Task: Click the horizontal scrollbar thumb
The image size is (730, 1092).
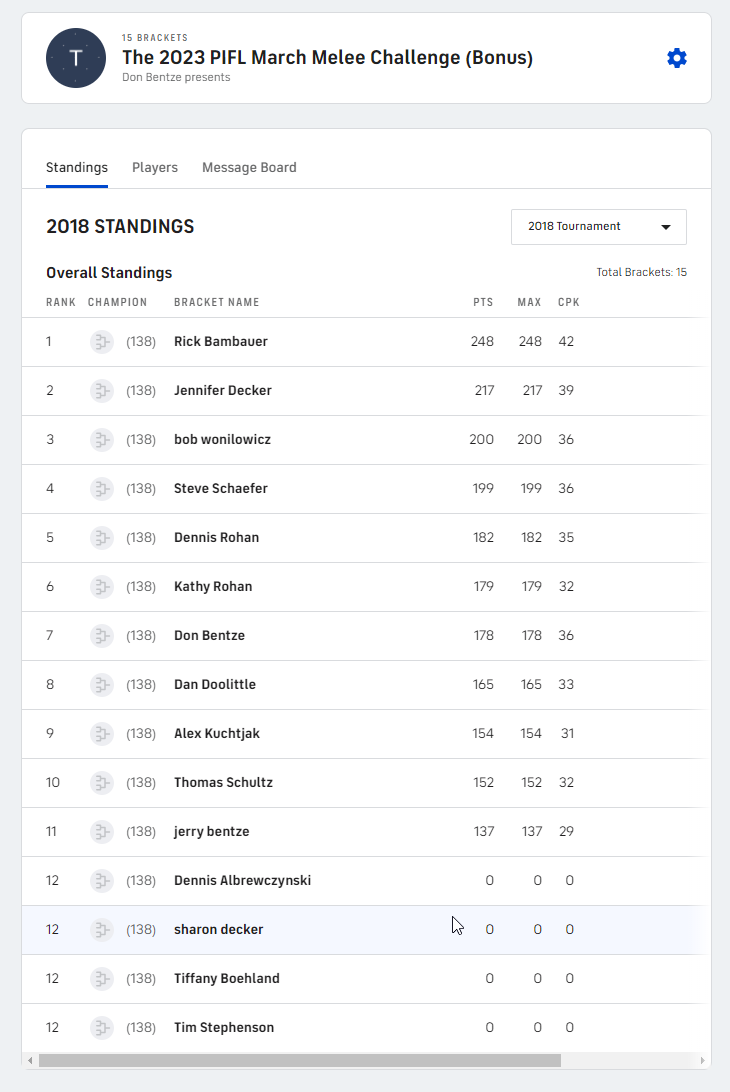Action: 300,1061
